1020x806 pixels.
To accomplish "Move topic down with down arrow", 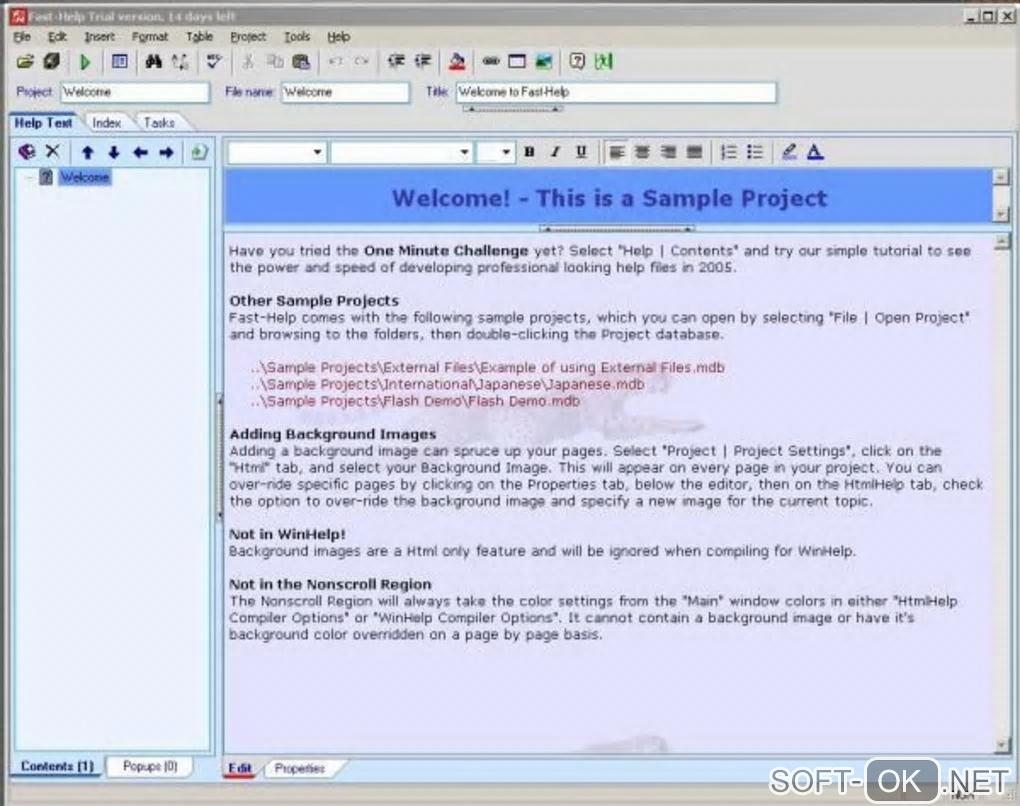I will tap(114, 153).
